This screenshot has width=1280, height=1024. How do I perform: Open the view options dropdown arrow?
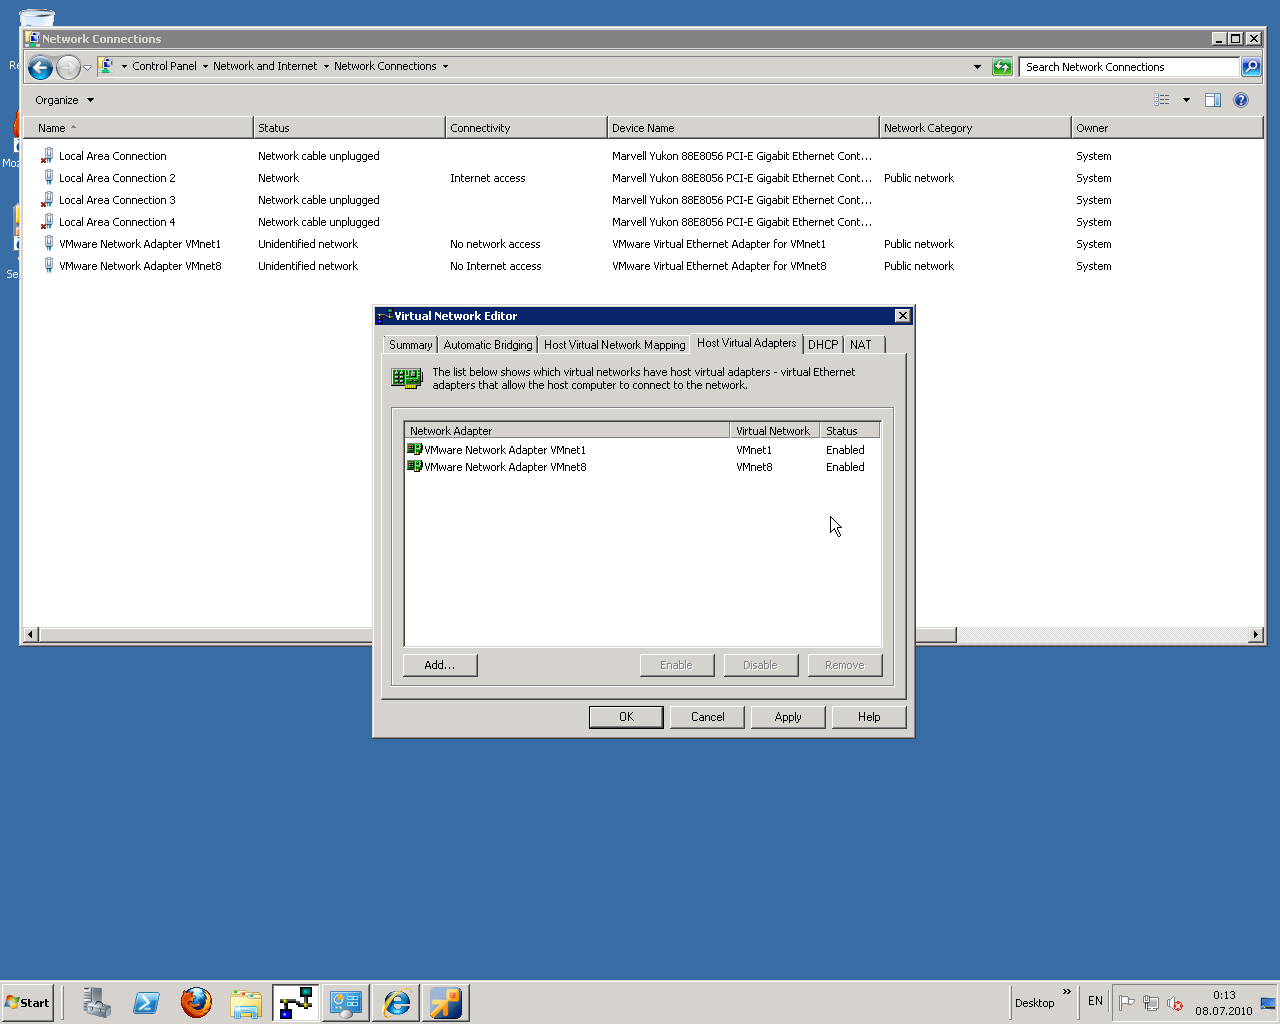point(1186,100)
